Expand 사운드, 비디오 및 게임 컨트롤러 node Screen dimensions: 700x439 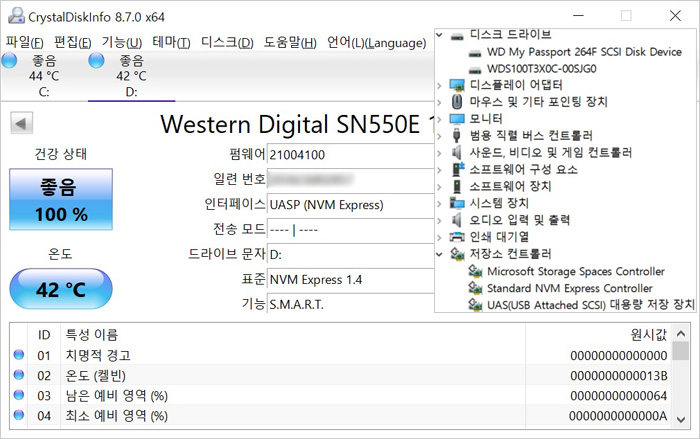pos(439,153)
